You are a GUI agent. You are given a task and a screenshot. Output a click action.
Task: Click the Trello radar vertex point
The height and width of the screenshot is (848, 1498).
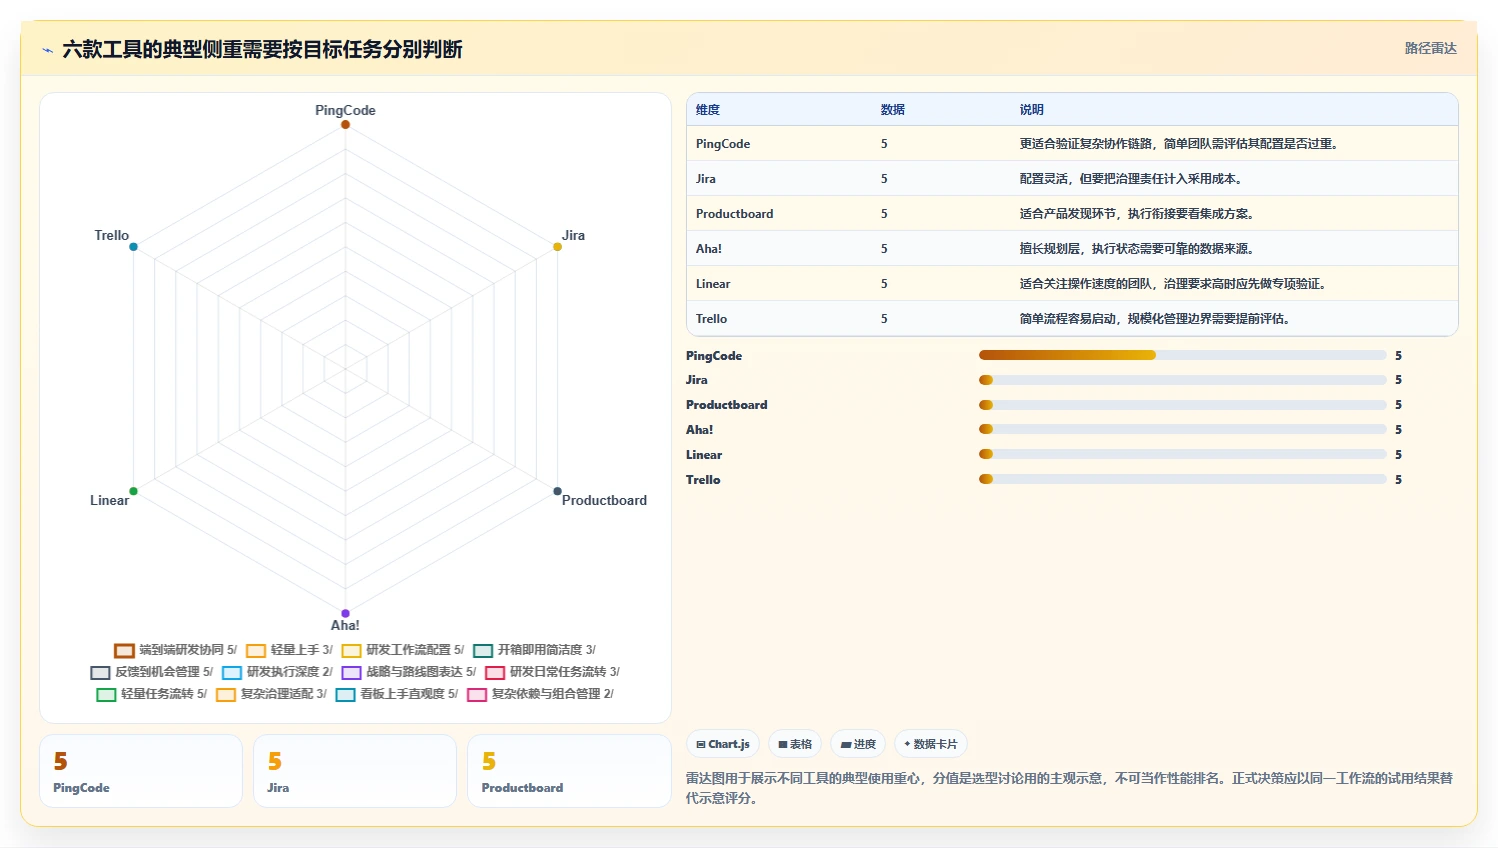pyautogui.click(x=133, y=247)
